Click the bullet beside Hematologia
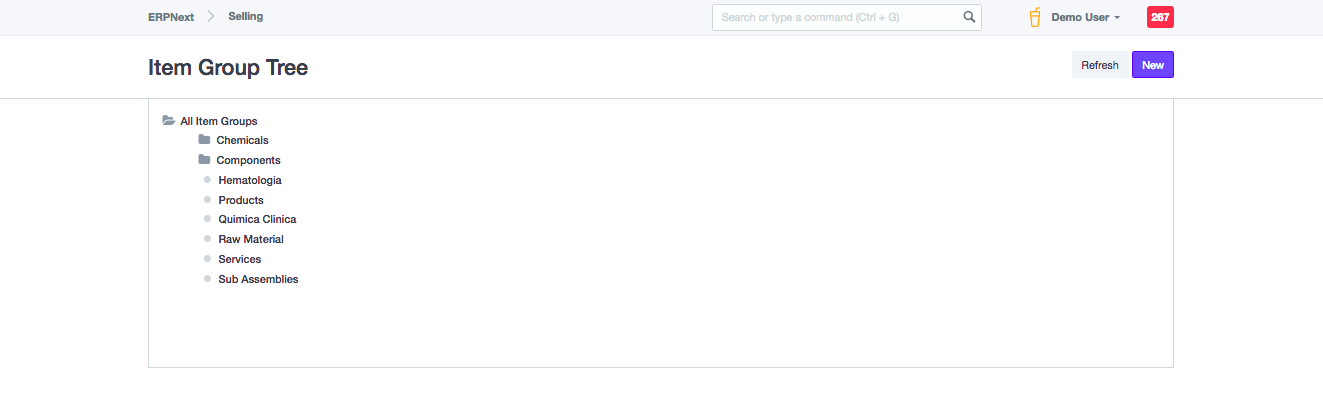The image size is (1323, 404). point(207,180)
